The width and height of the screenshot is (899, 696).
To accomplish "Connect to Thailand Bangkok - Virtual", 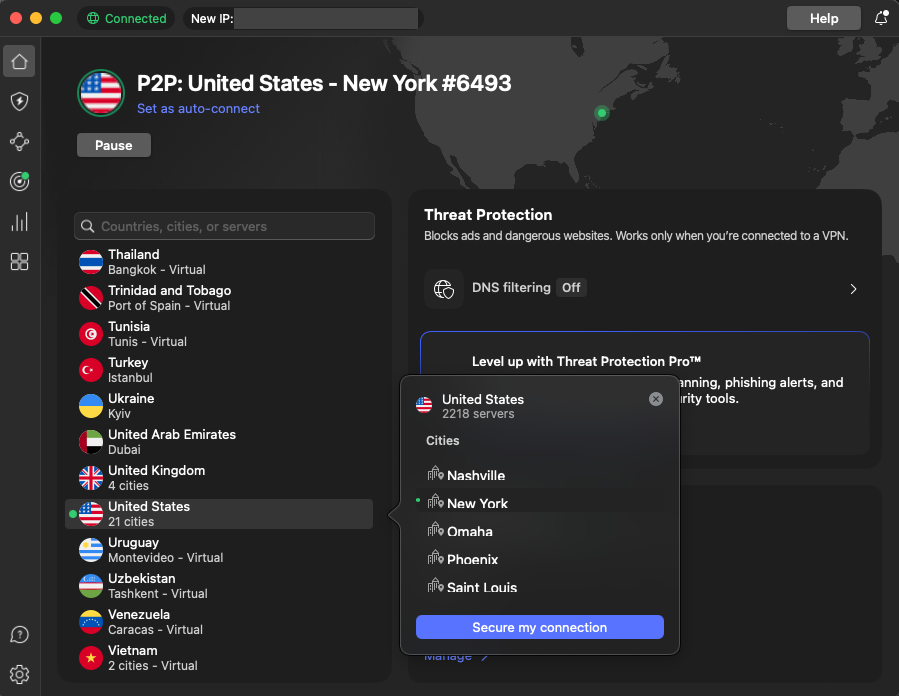I will (219, 262).
